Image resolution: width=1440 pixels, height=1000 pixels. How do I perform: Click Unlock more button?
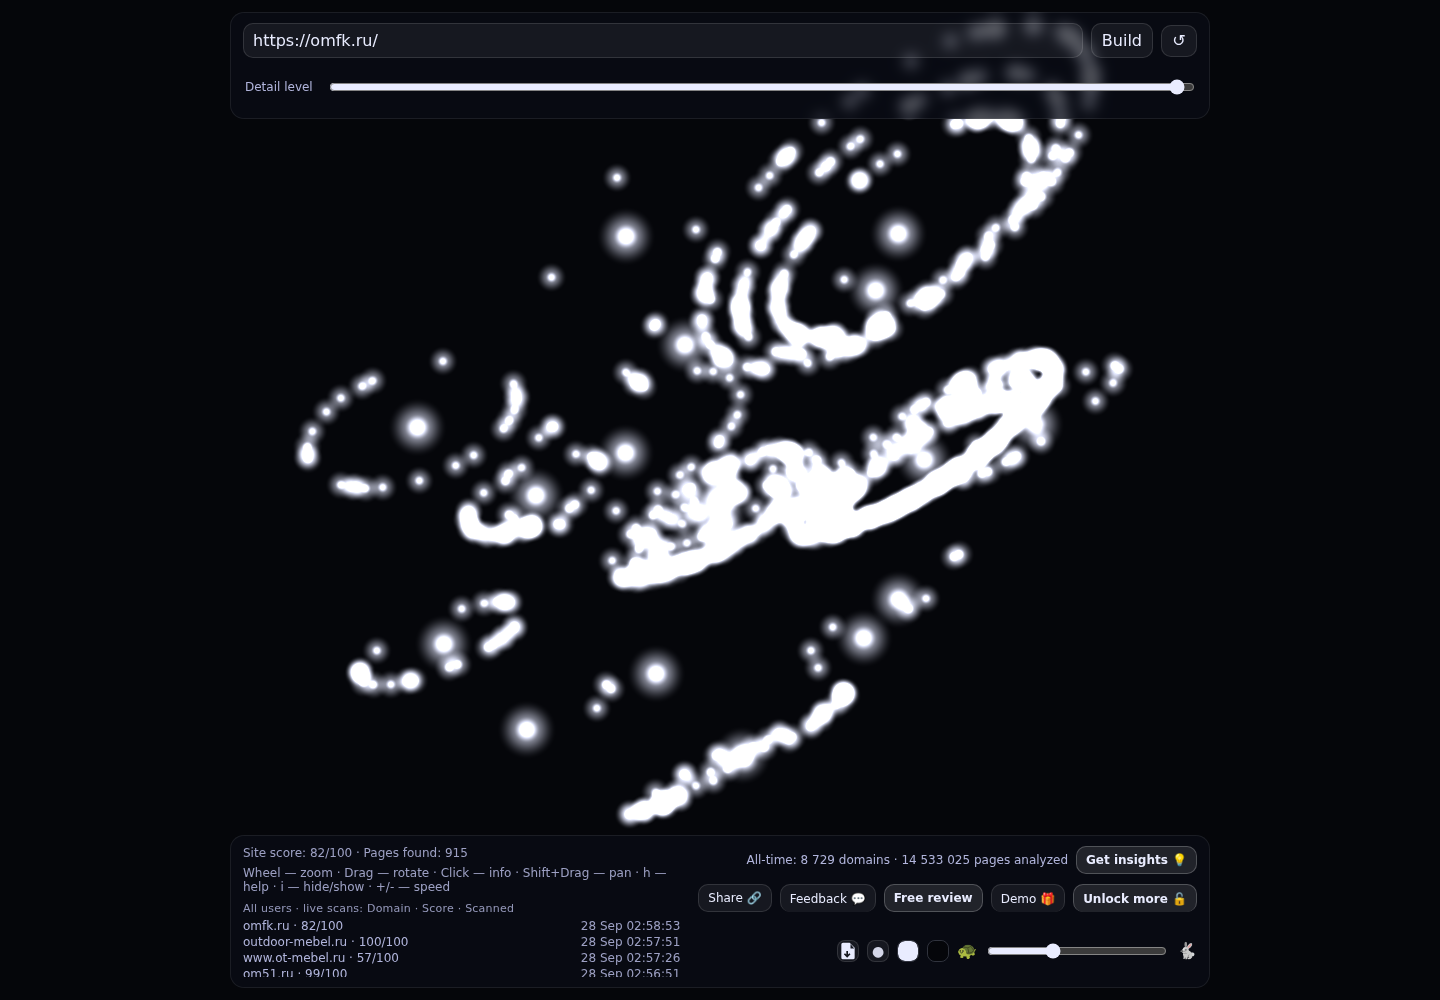coord(1135,898)
